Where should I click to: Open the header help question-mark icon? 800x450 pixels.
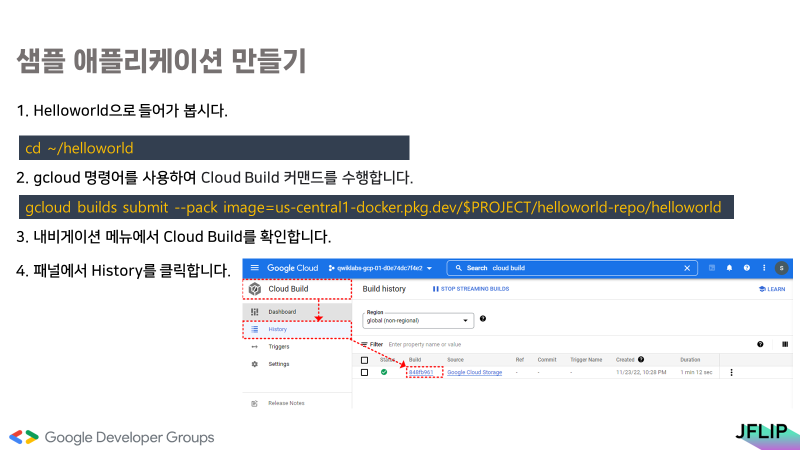pyautogui.click(x=746, y=268)
